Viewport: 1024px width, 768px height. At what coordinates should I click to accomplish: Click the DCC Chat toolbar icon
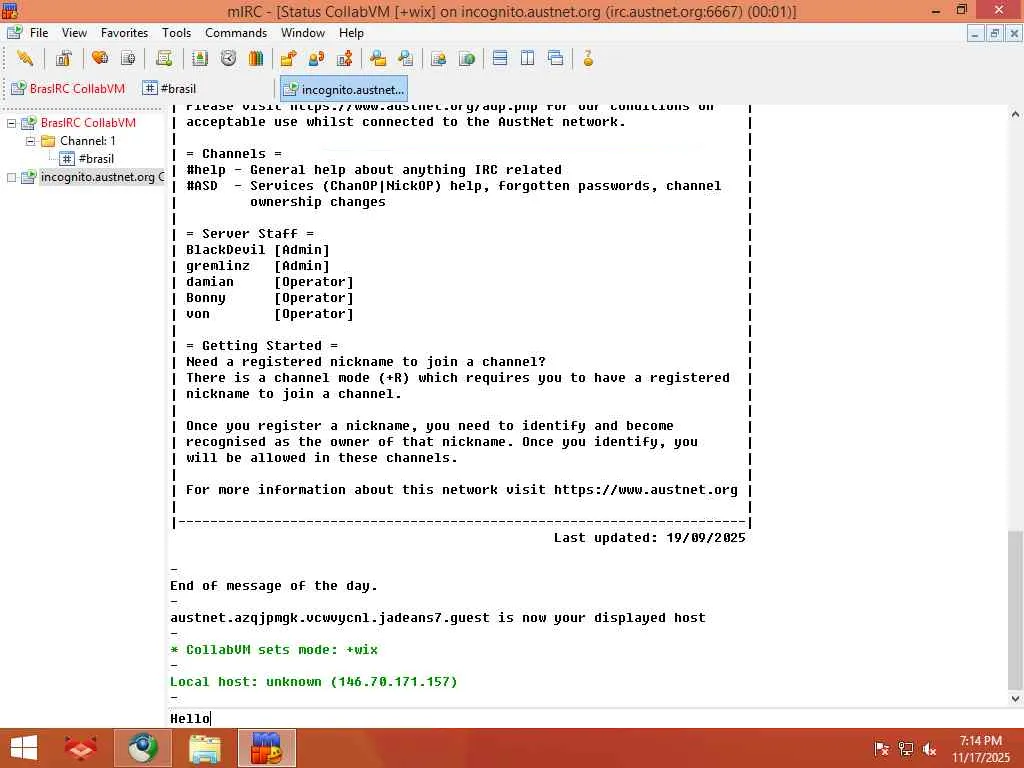click(317, 59)
